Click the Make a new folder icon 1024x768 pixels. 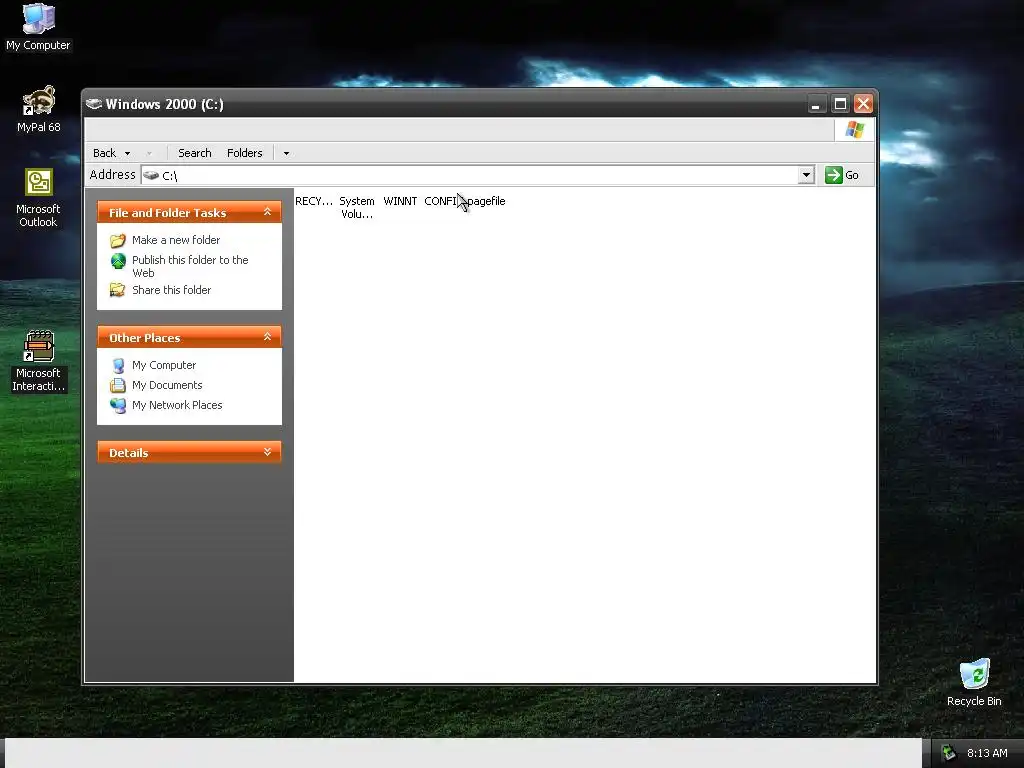pos(118,240)
